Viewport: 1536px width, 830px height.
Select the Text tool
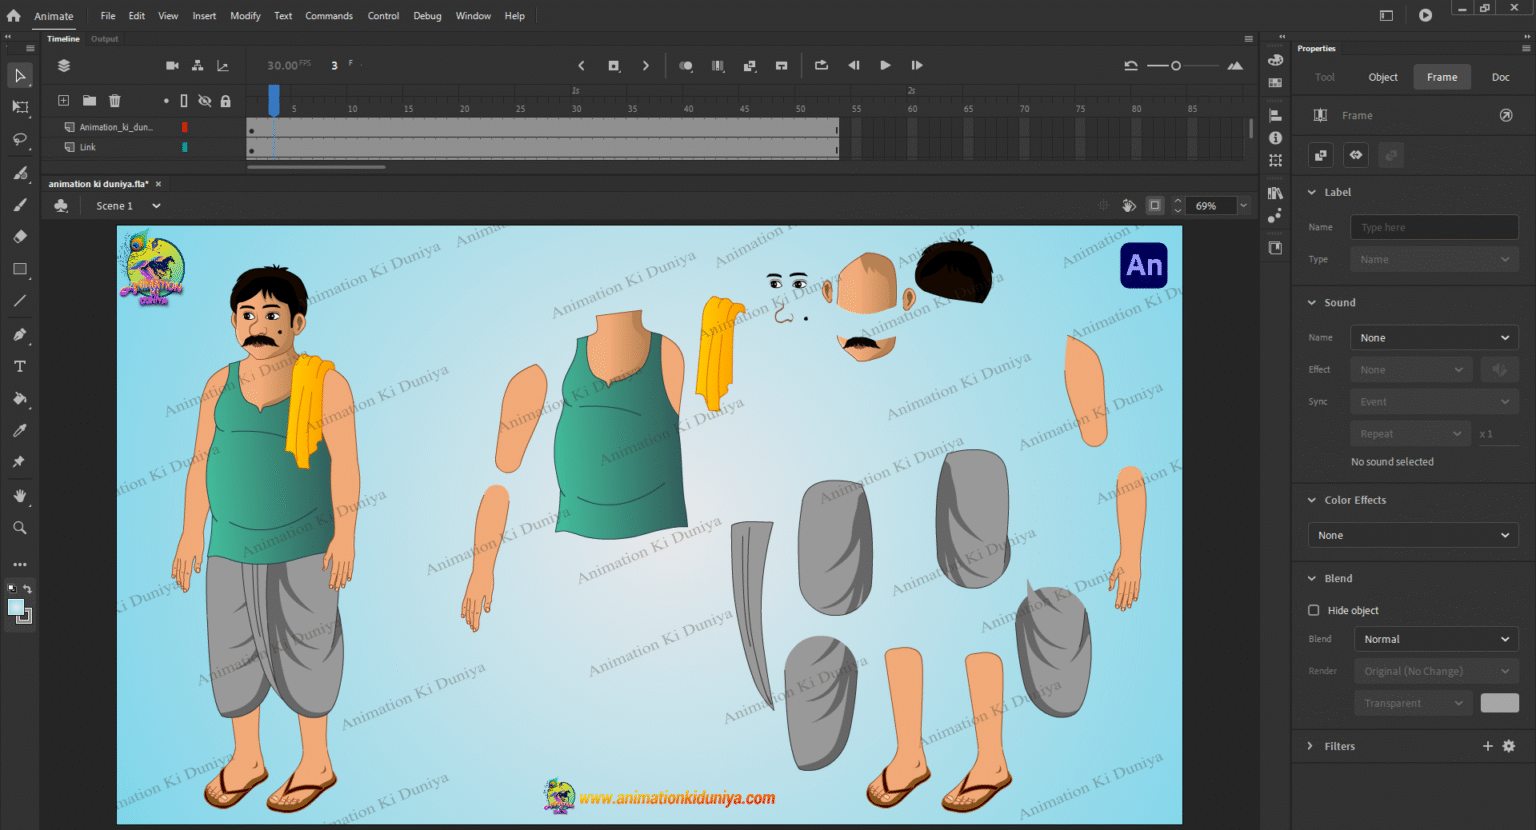click(x=19, y=367)
